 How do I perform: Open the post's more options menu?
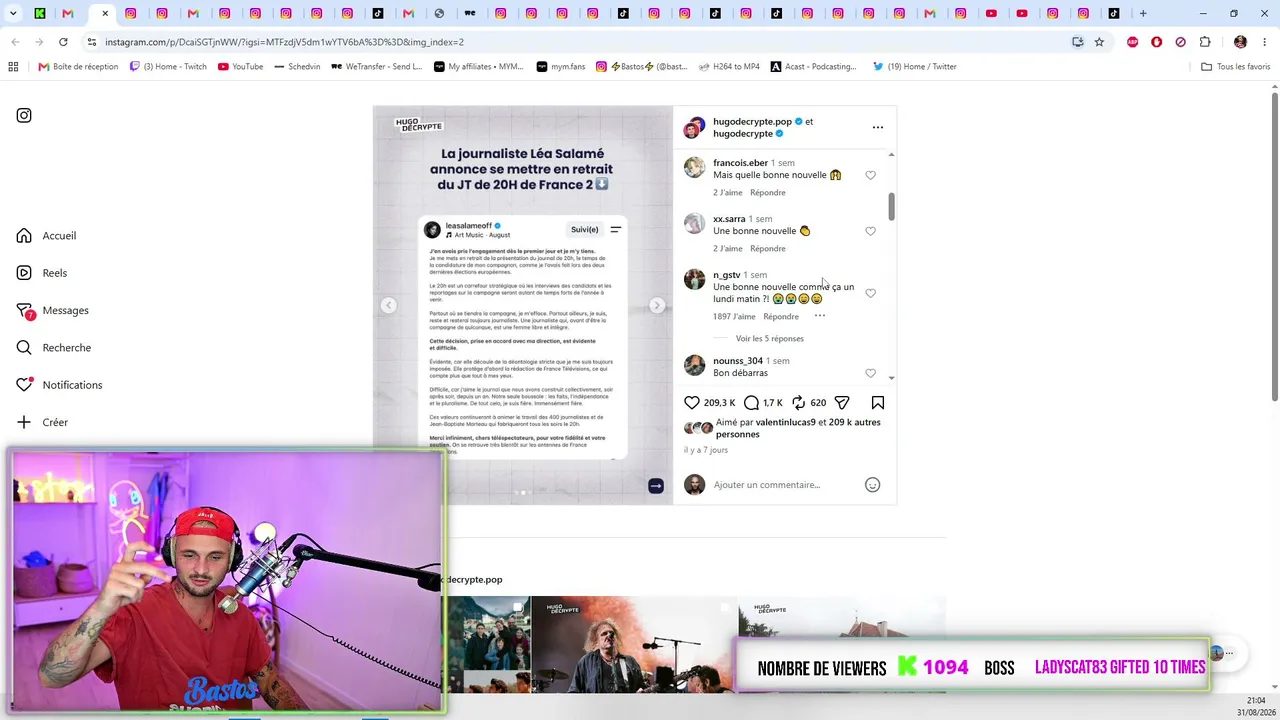878,128
